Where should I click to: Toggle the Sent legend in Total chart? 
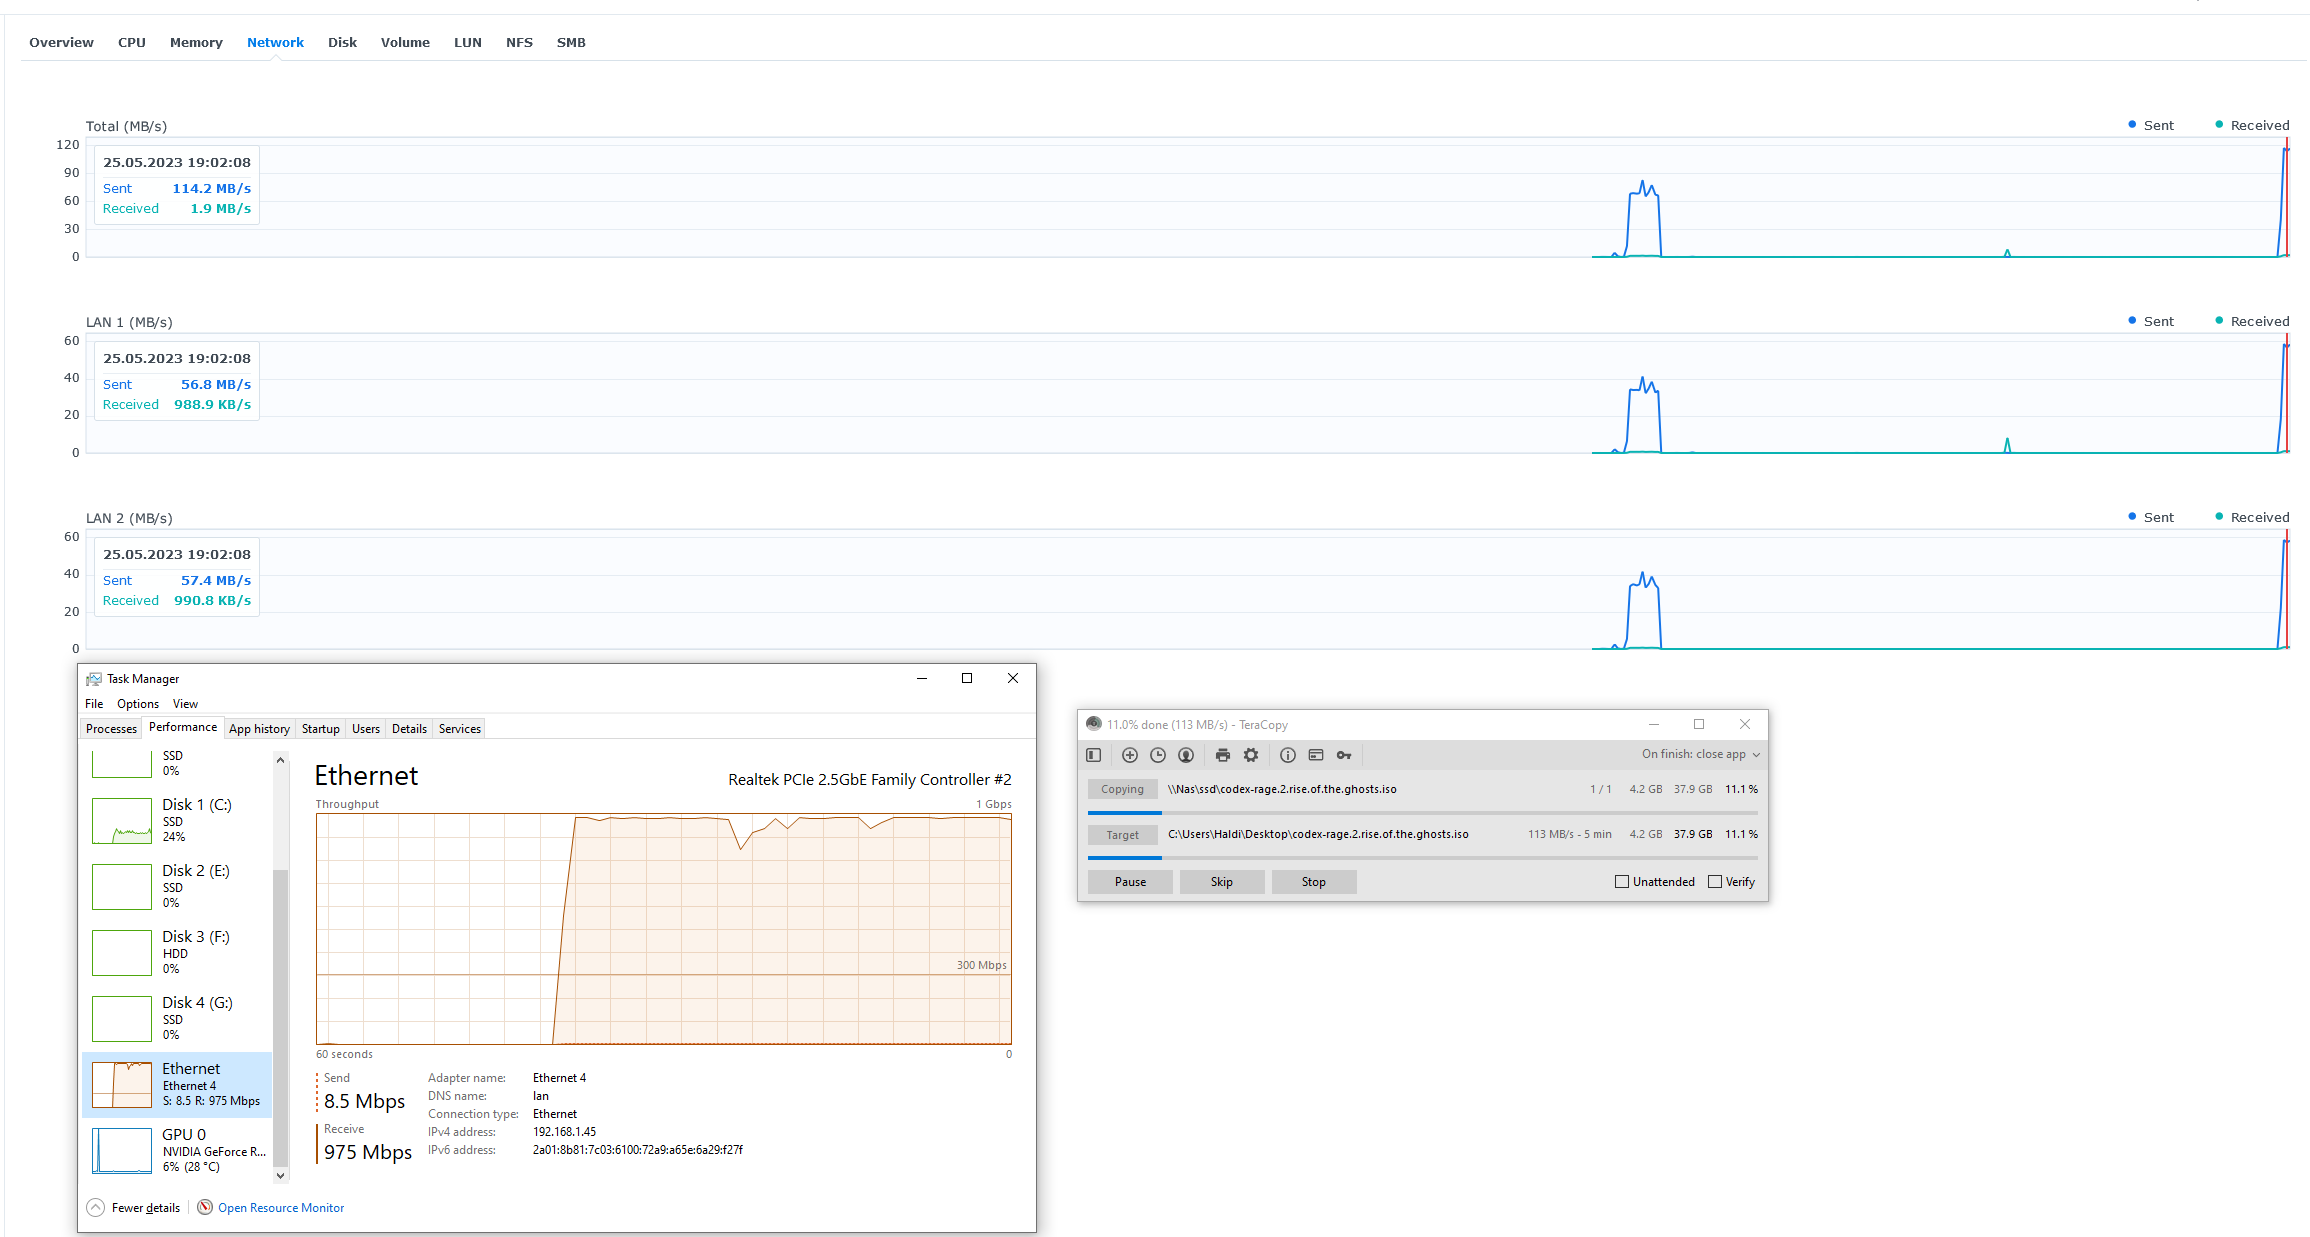2150,125
